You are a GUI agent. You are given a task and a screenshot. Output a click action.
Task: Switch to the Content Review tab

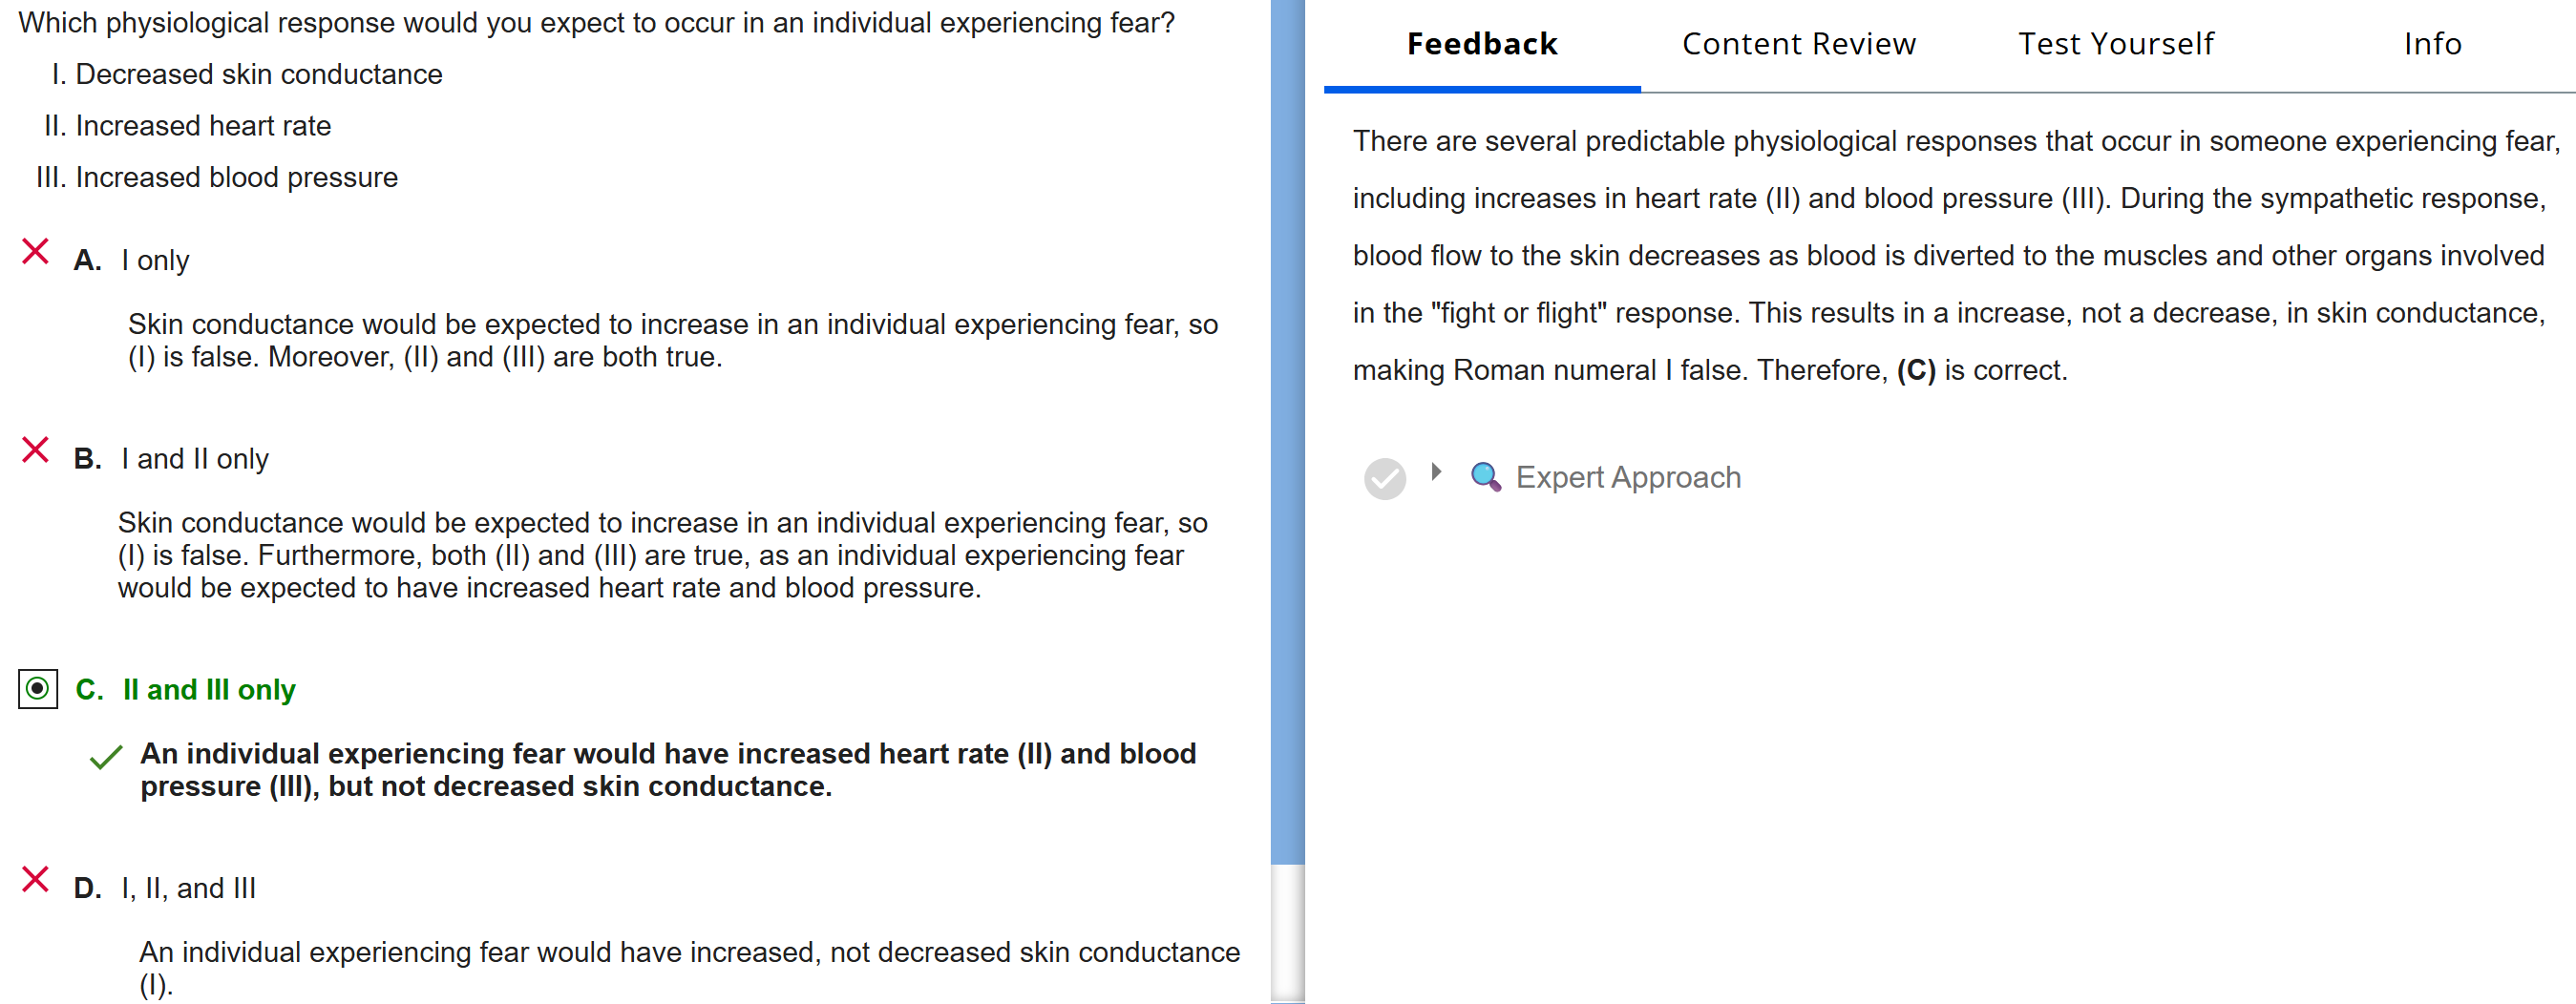click(1798, 44)
